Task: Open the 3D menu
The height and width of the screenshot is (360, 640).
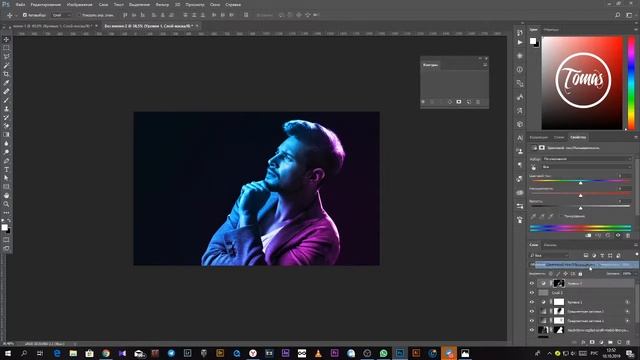Action: point(178,4)
